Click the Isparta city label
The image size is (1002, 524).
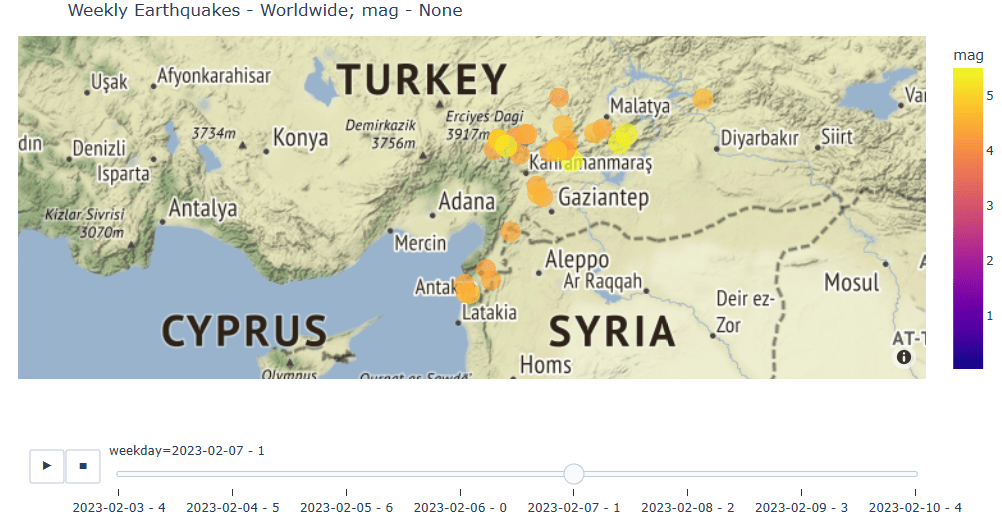(x=123, y=174)
